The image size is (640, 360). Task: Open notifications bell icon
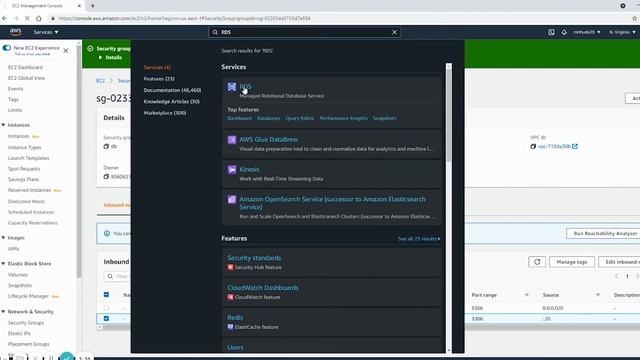(564, 32)
